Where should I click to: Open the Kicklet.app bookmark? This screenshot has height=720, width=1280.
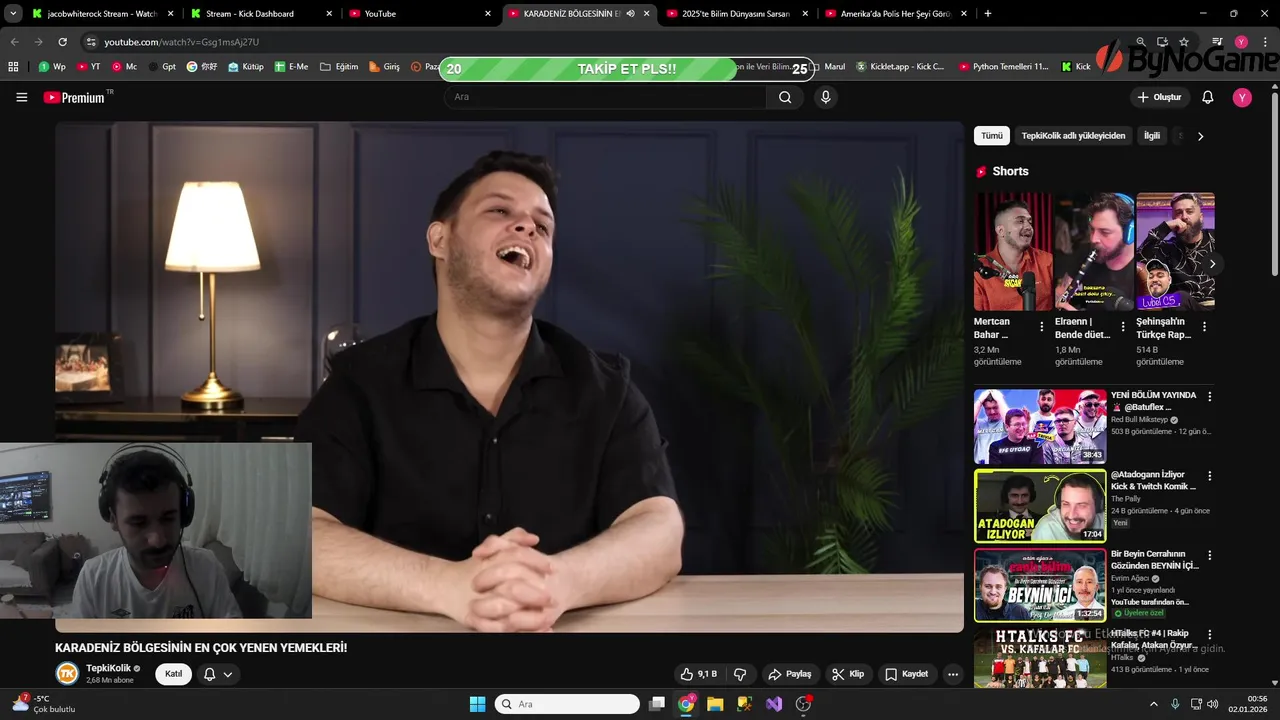900,67
